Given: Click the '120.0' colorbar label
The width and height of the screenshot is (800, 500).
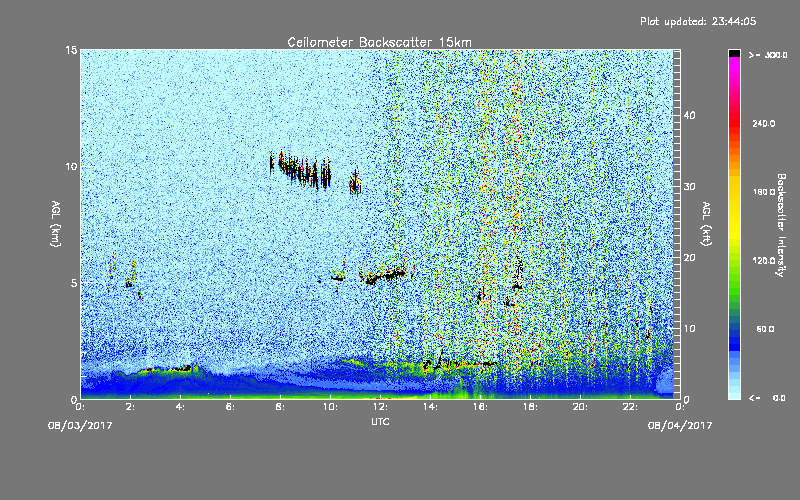Looking at the screenshot, I should [764, 261].
